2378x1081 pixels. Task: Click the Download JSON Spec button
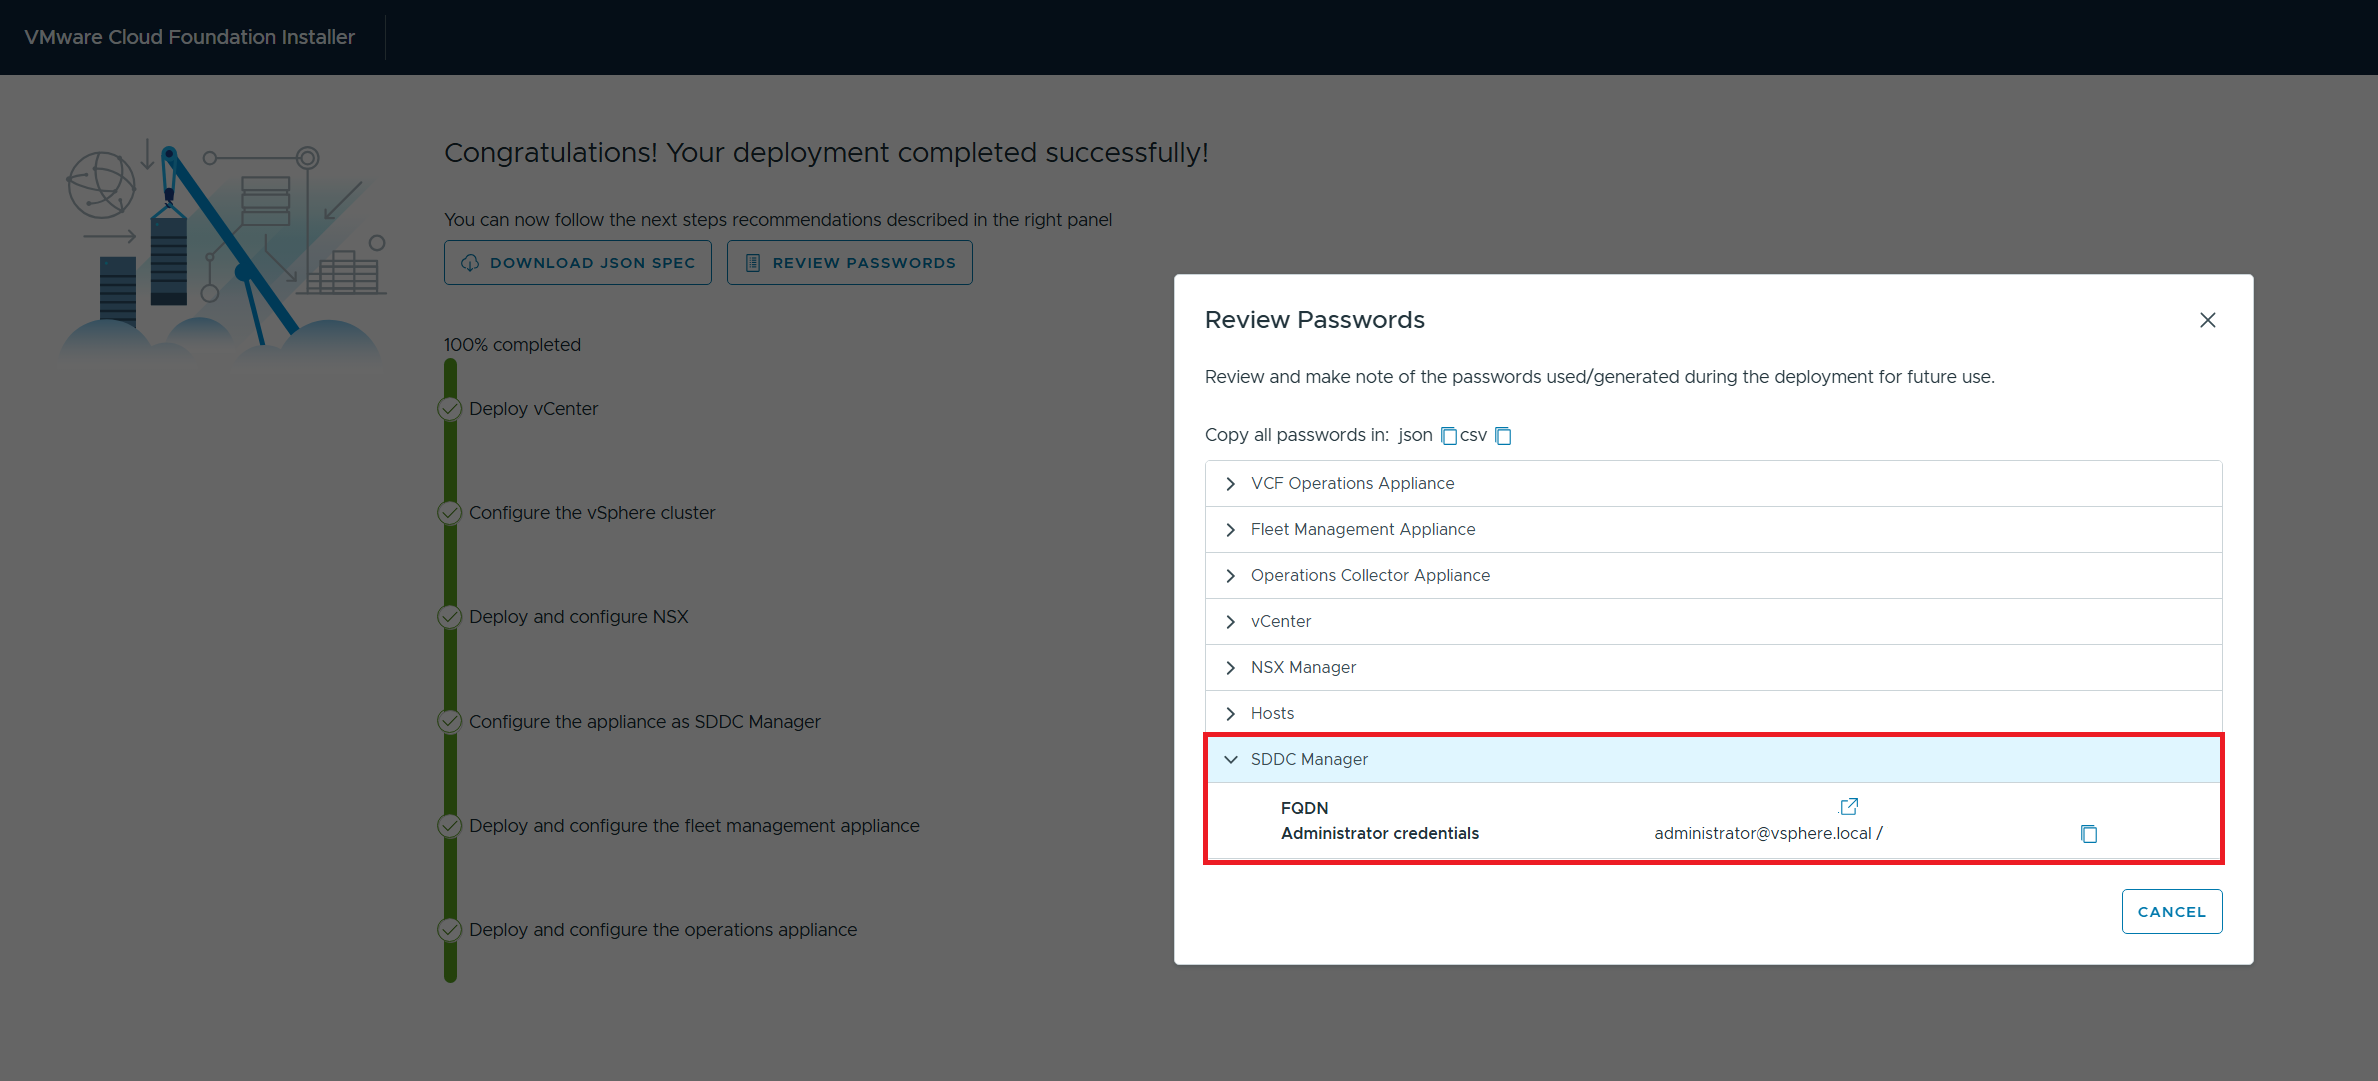pos(578,263)
